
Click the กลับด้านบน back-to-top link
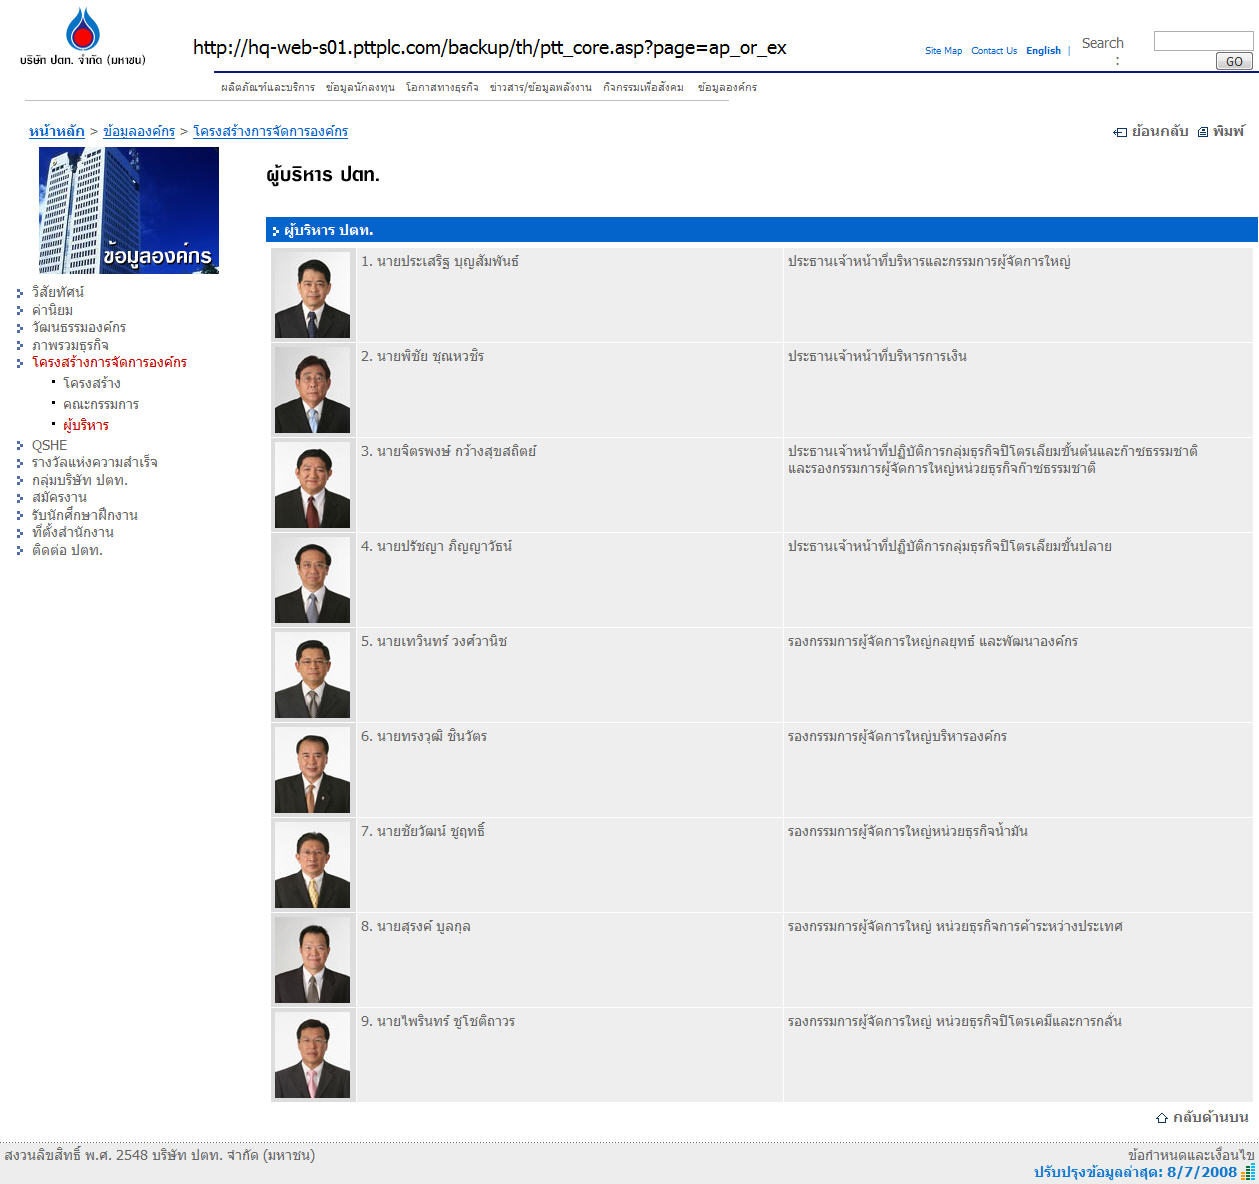1211,1118
